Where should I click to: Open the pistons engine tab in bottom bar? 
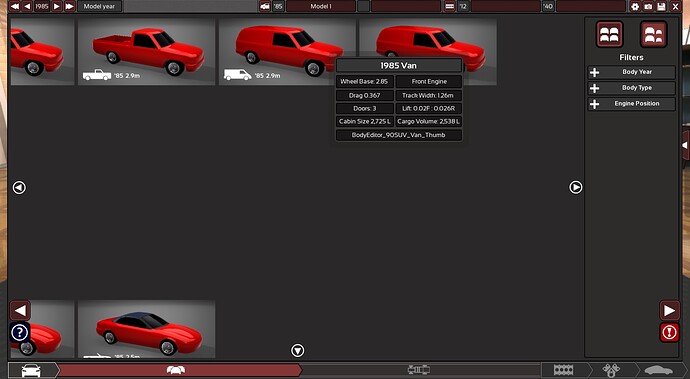click(x=612, y=370)
